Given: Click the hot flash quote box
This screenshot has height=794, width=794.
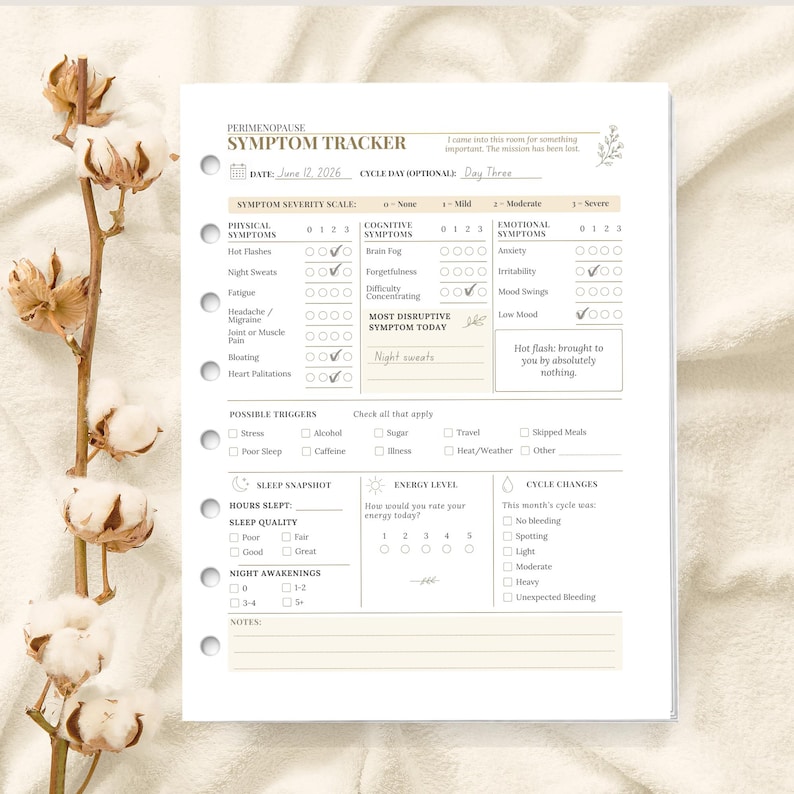Looking at the screenshot, I should point(559,360).
